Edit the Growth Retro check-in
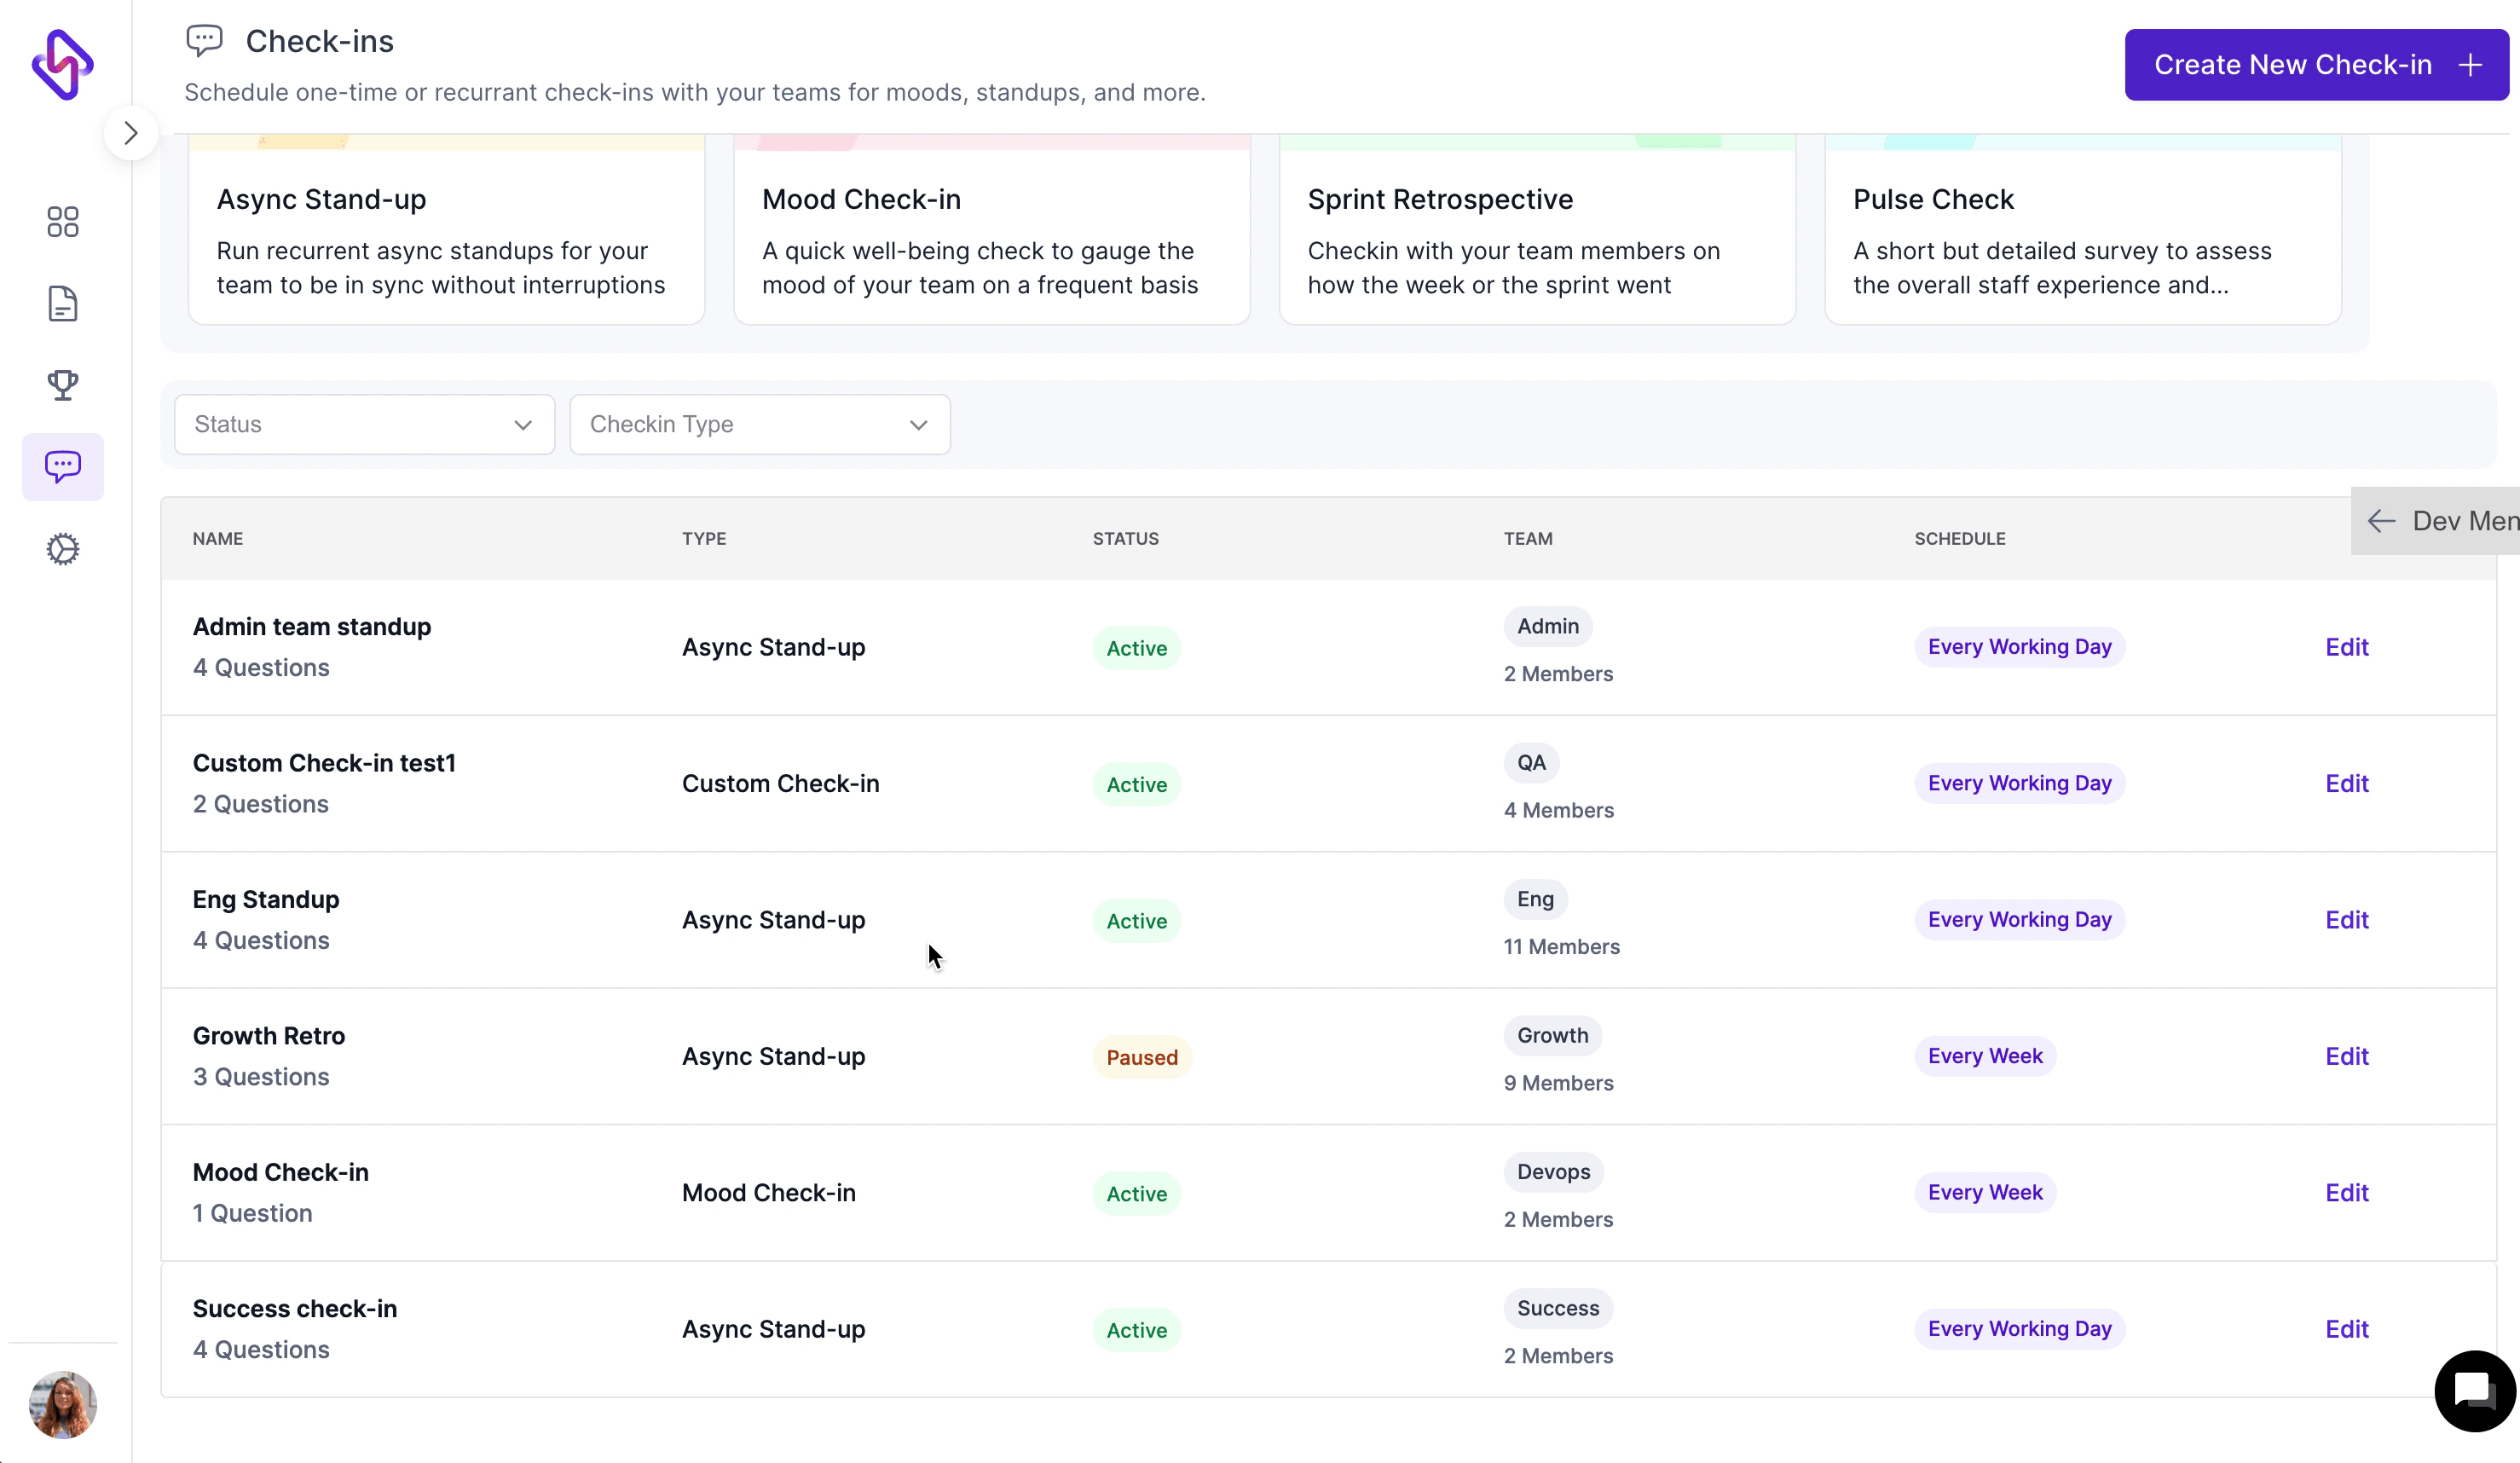Image resolution: width=2520 pixels, height=1463 pixels. (x=2348, y=1055)
